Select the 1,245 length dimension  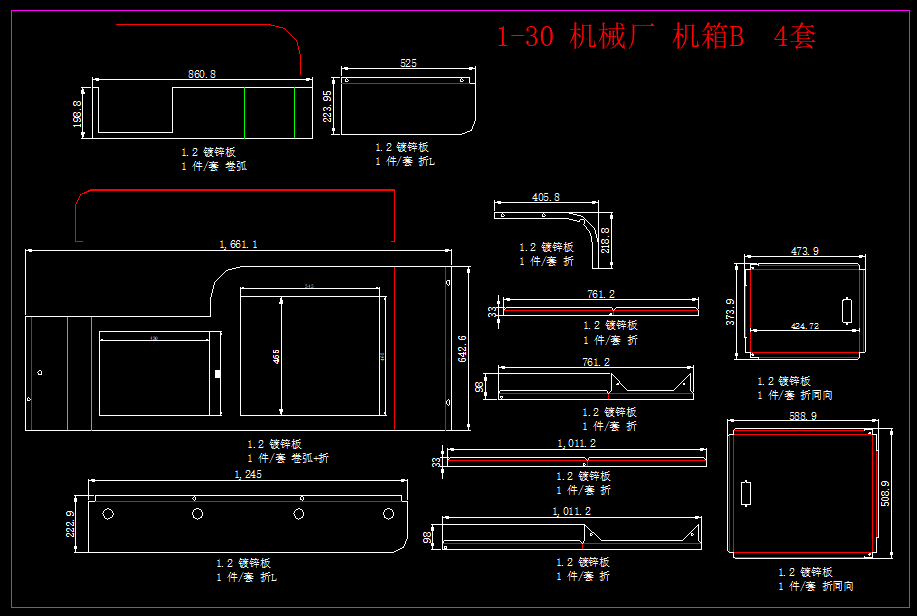pyautogui.click(x=247, y=474)
